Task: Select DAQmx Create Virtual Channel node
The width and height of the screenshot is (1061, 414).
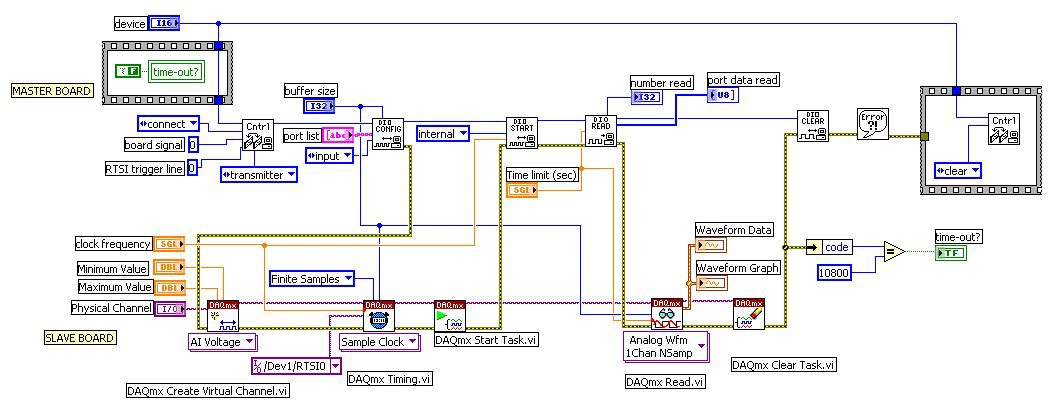Action: coord(223,315)
